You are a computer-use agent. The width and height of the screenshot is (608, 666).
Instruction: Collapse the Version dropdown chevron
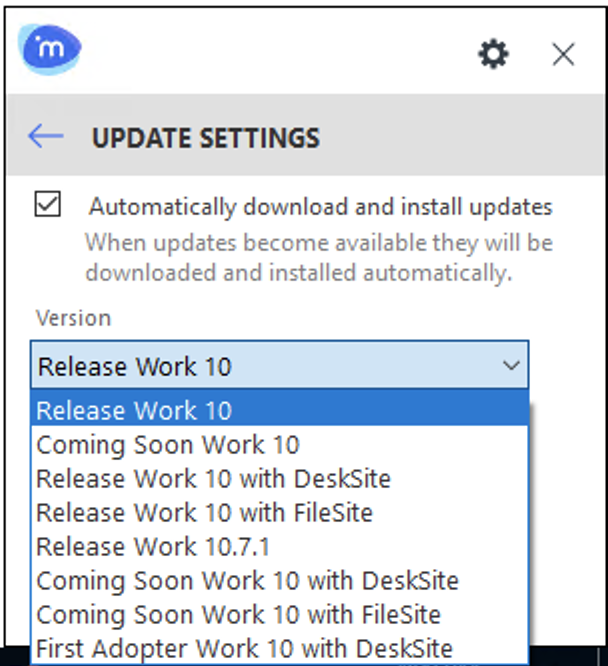point(511,366)
